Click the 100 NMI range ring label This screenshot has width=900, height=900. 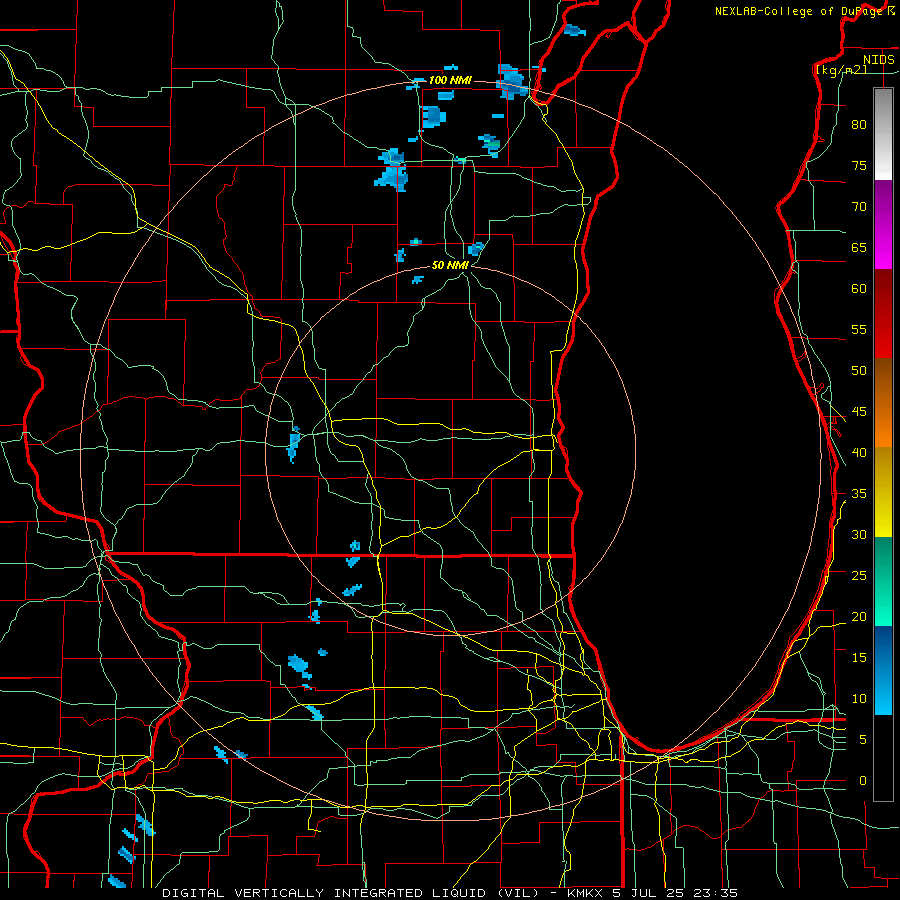(450, 80)
